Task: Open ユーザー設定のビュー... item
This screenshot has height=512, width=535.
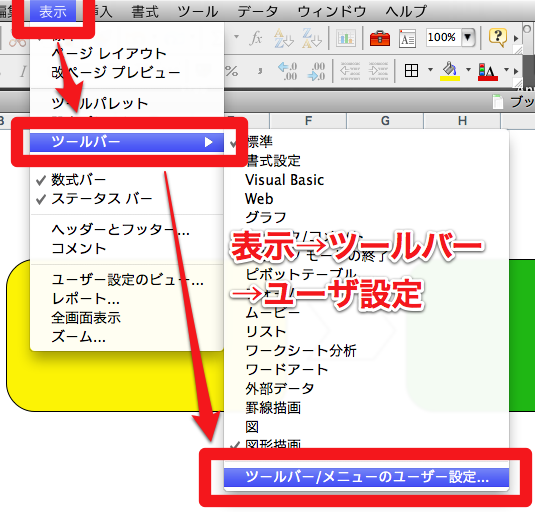Action: pos(127,280)
